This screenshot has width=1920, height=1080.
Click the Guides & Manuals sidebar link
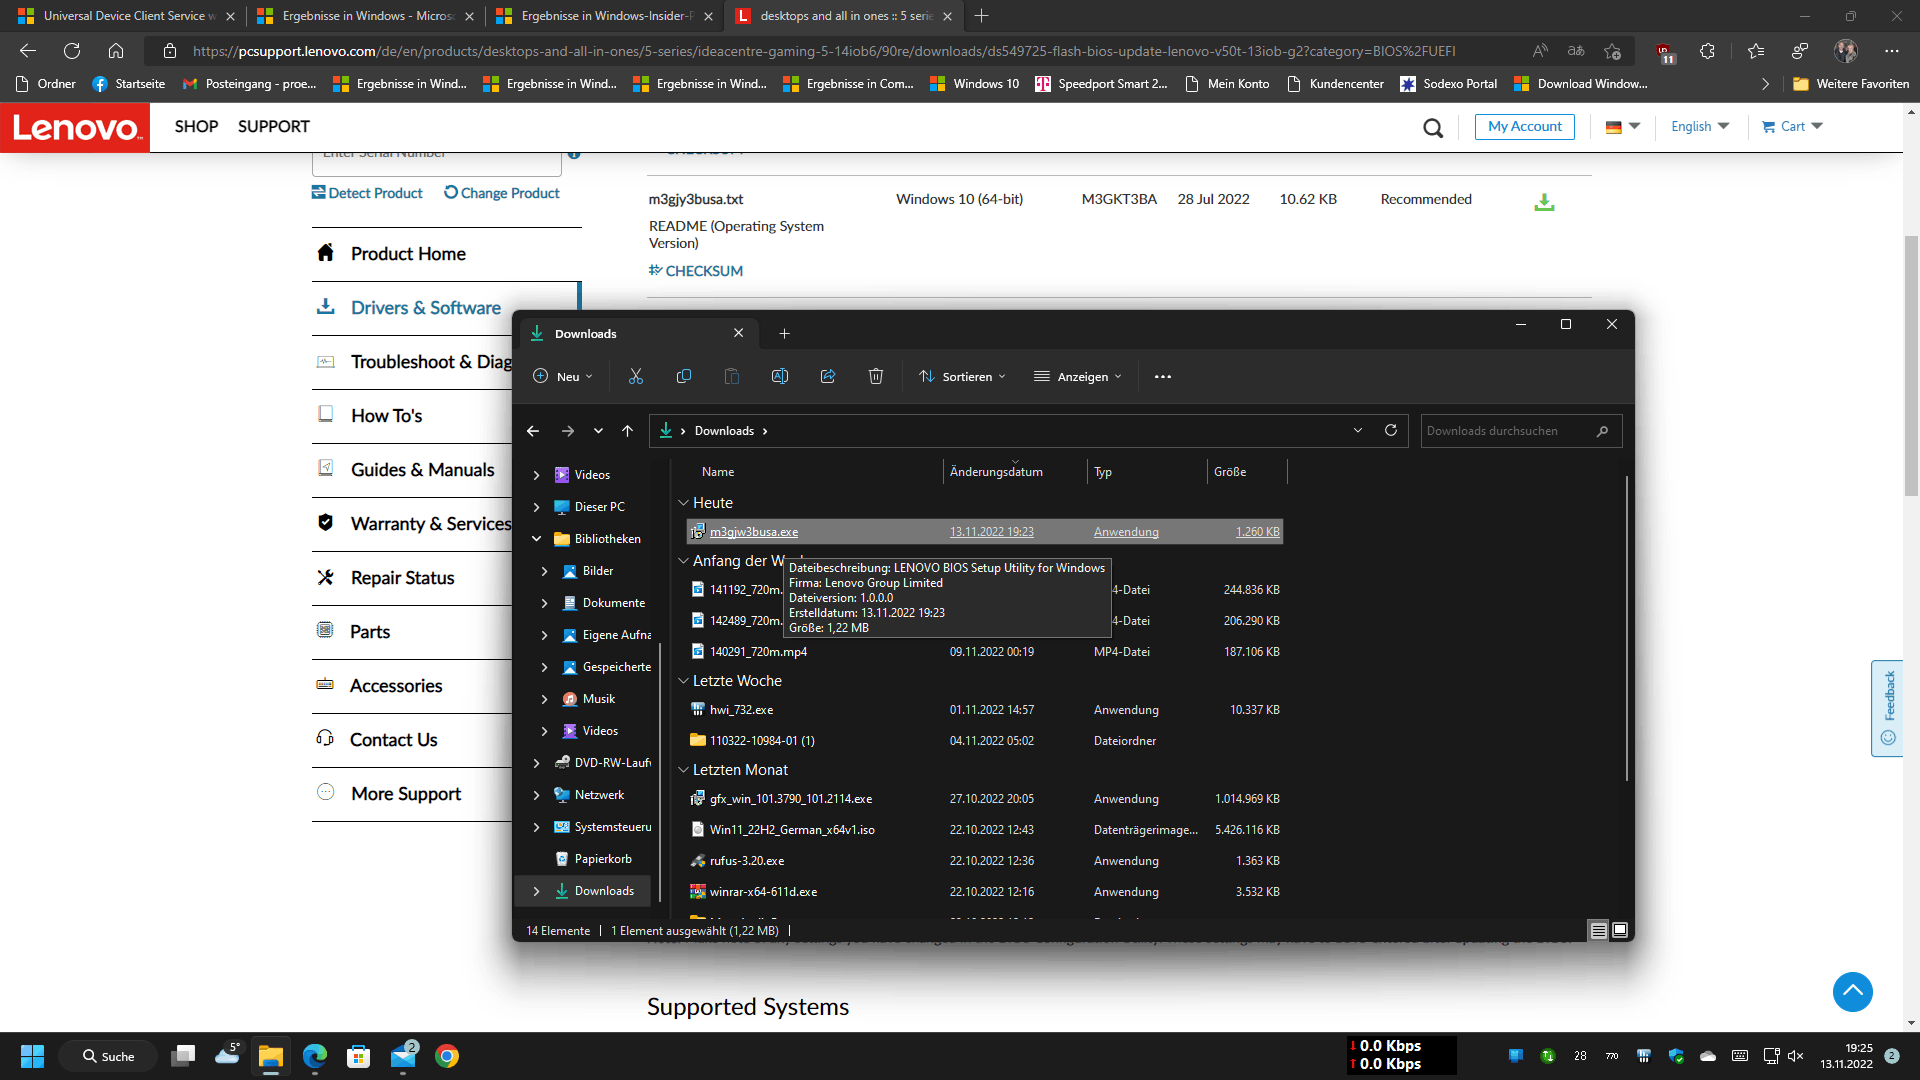click(x=422, y=470)
